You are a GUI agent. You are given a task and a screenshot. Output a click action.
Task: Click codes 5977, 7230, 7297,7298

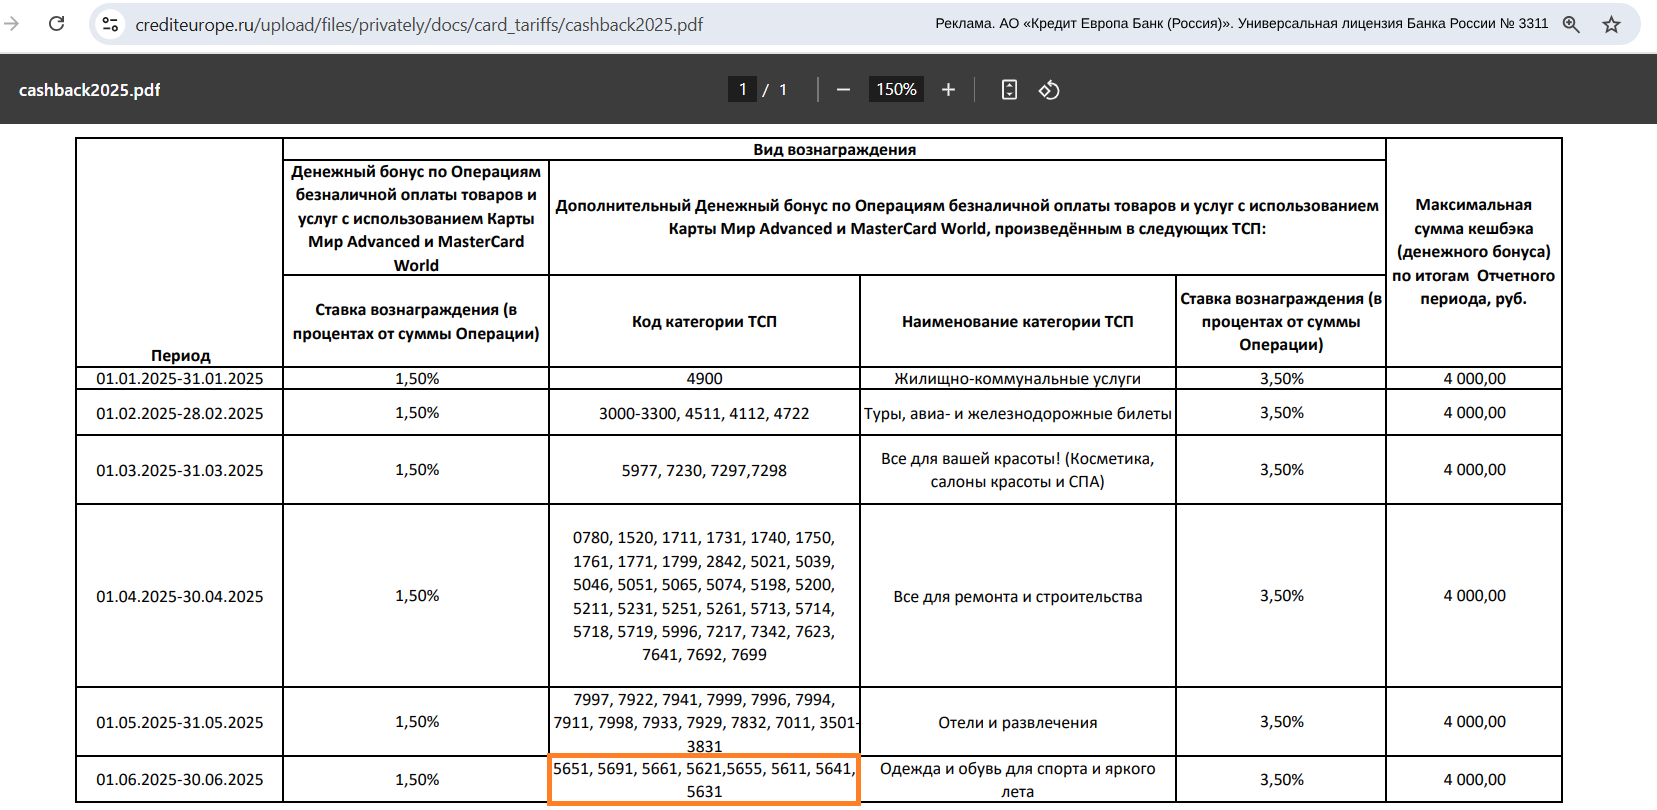(704, 470)
